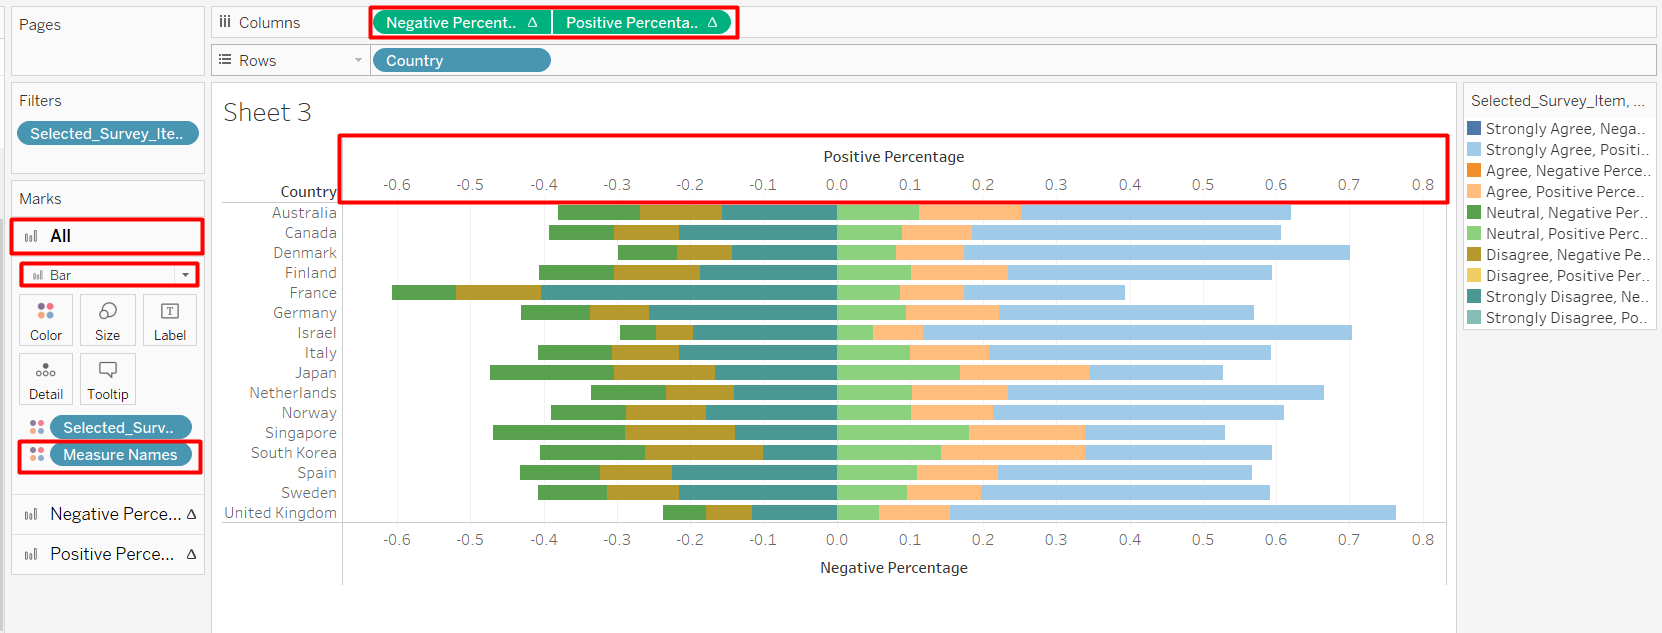Screen dimensions: 1662x633
Task: Expand the Positive Percentage marks section
Action: pos(108,554)
